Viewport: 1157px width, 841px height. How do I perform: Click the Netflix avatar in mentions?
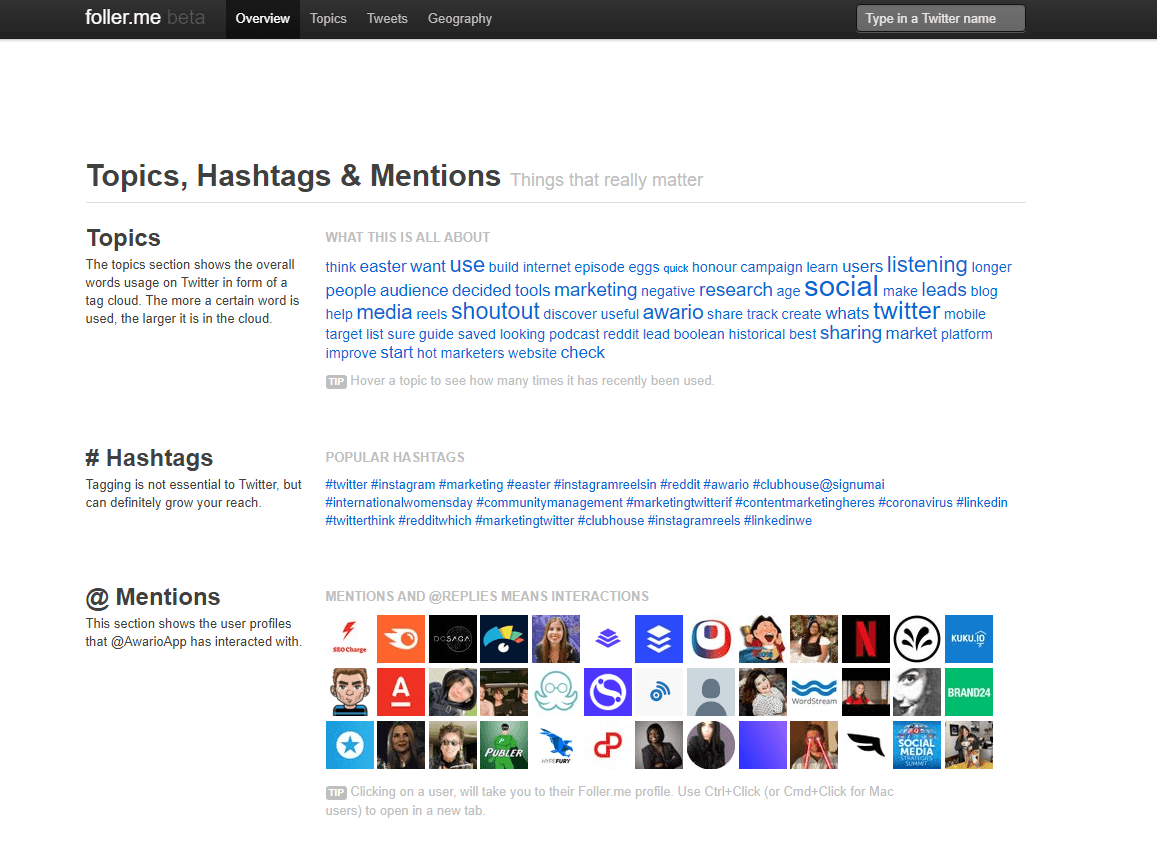click(866, 639)
